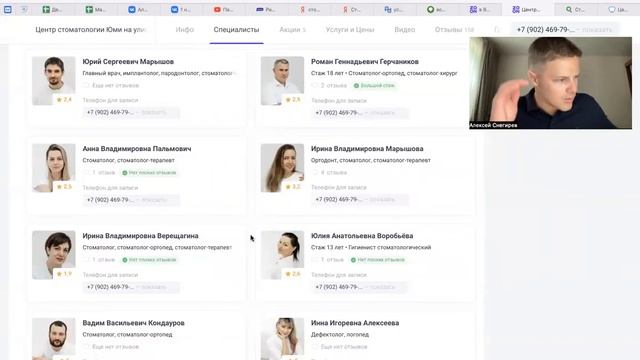The image size is (640, 360).
Task: Click green badge on Юлия Воробьёва card
Action: click(x=378, y=260)
